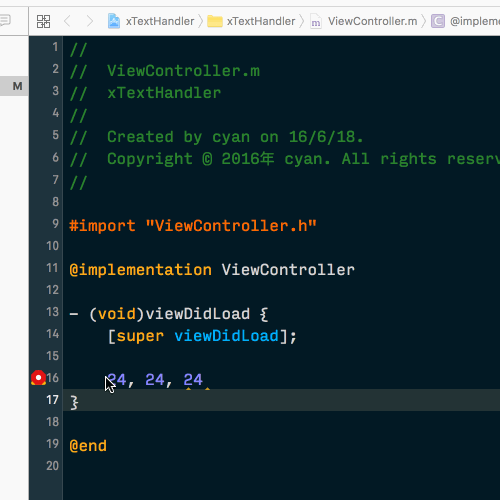This screenshot has height=500, width=500.
Task: Open the @implementation breadcrumb segment
Action: [466, 21]
